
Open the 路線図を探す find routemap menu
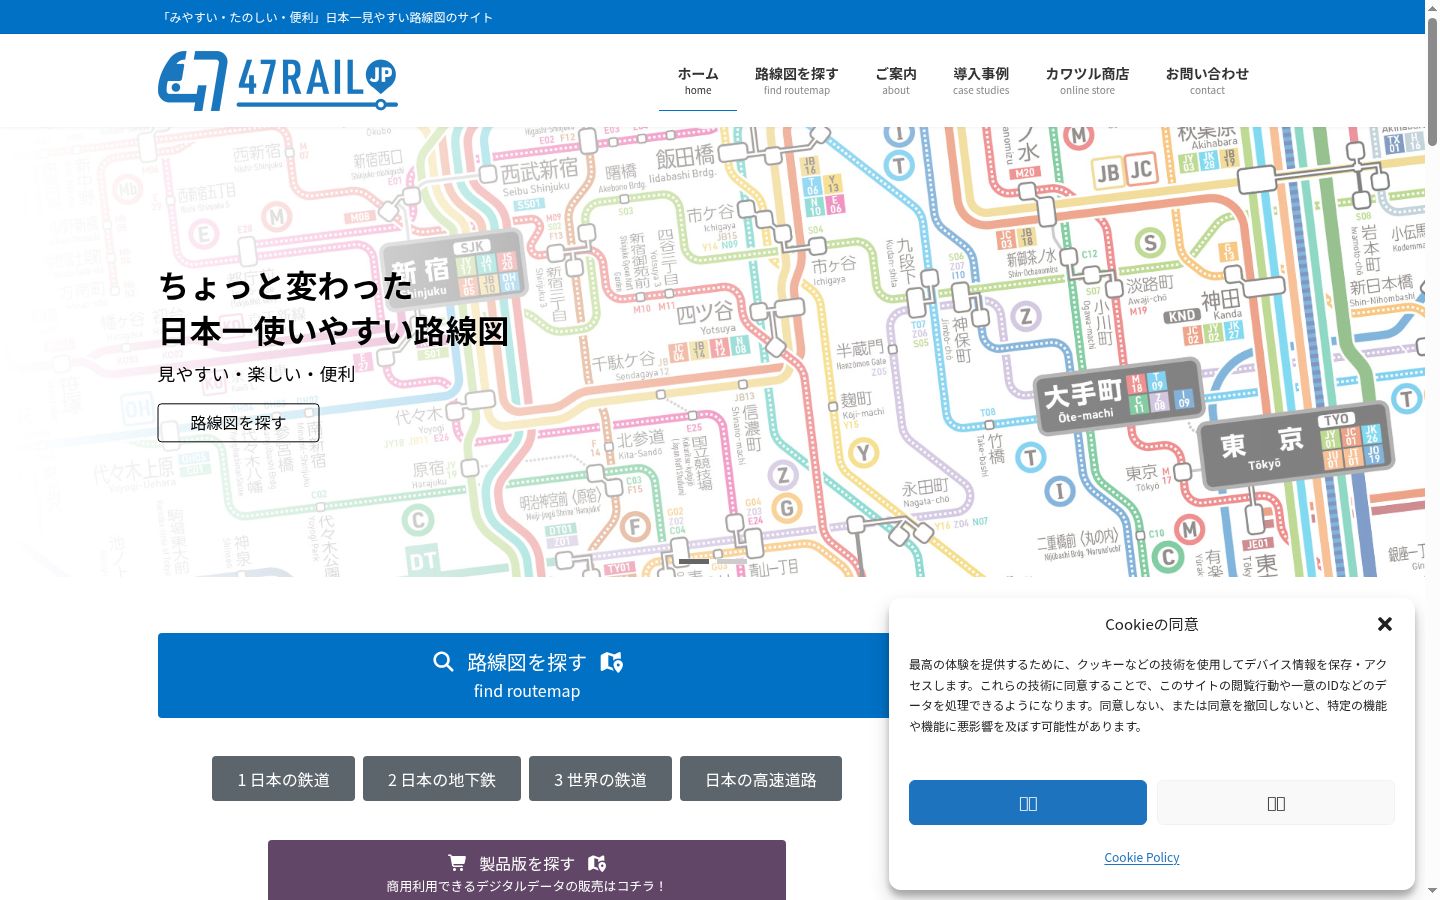tap(797, 81)
